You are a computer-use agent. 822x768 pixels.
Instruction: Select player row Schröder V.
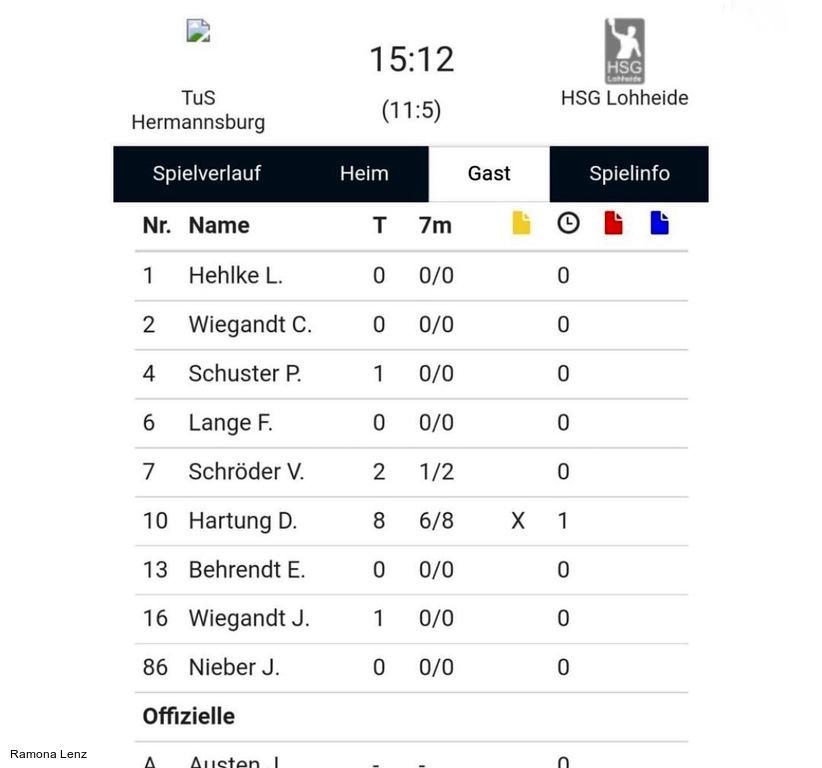pos(412,472)
